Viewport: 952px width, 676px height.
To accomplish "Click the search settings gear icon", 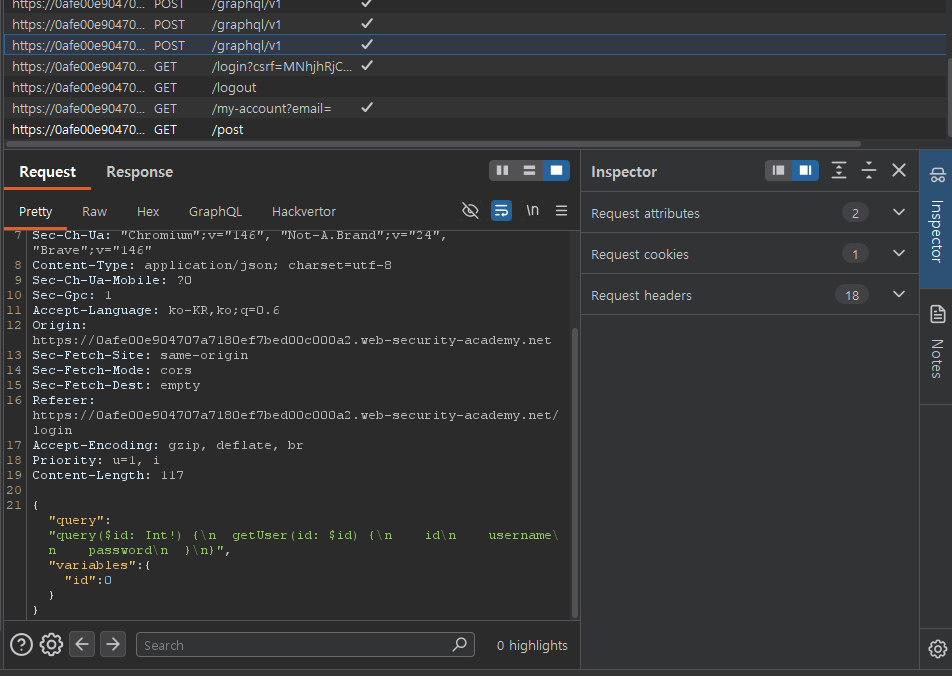I will [51, 645].
